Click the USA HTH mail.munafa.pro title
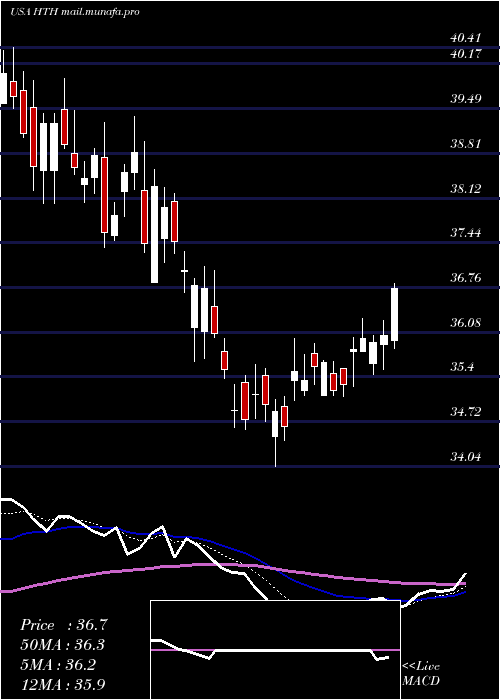Screen dimensions: 500x700 [75, 12]
